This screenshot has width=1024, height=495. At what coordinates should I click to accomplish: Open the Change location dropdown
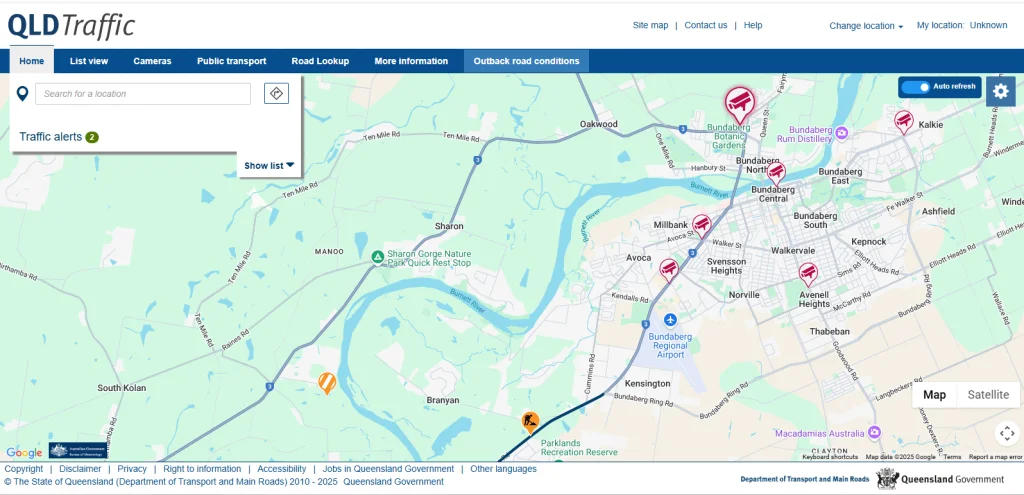[865, 26]
